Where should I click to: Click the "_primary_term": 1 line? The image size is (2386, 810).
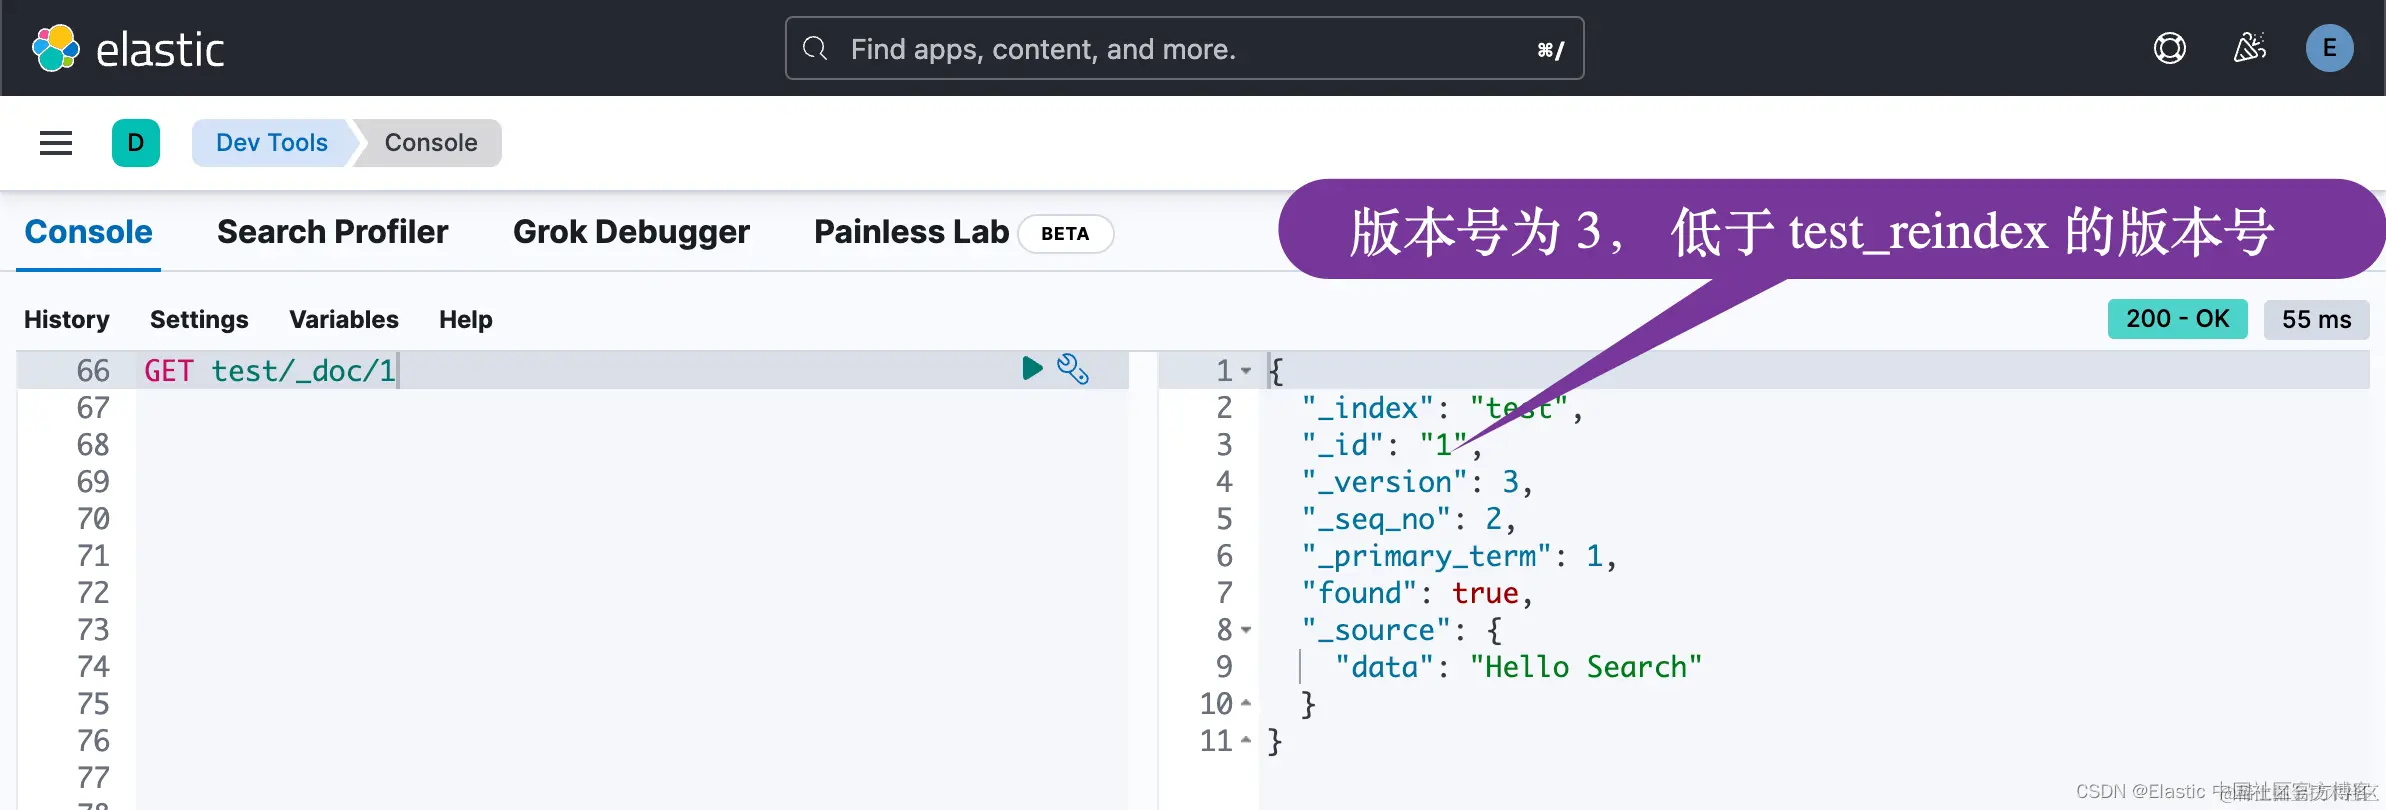[1459, 556]
